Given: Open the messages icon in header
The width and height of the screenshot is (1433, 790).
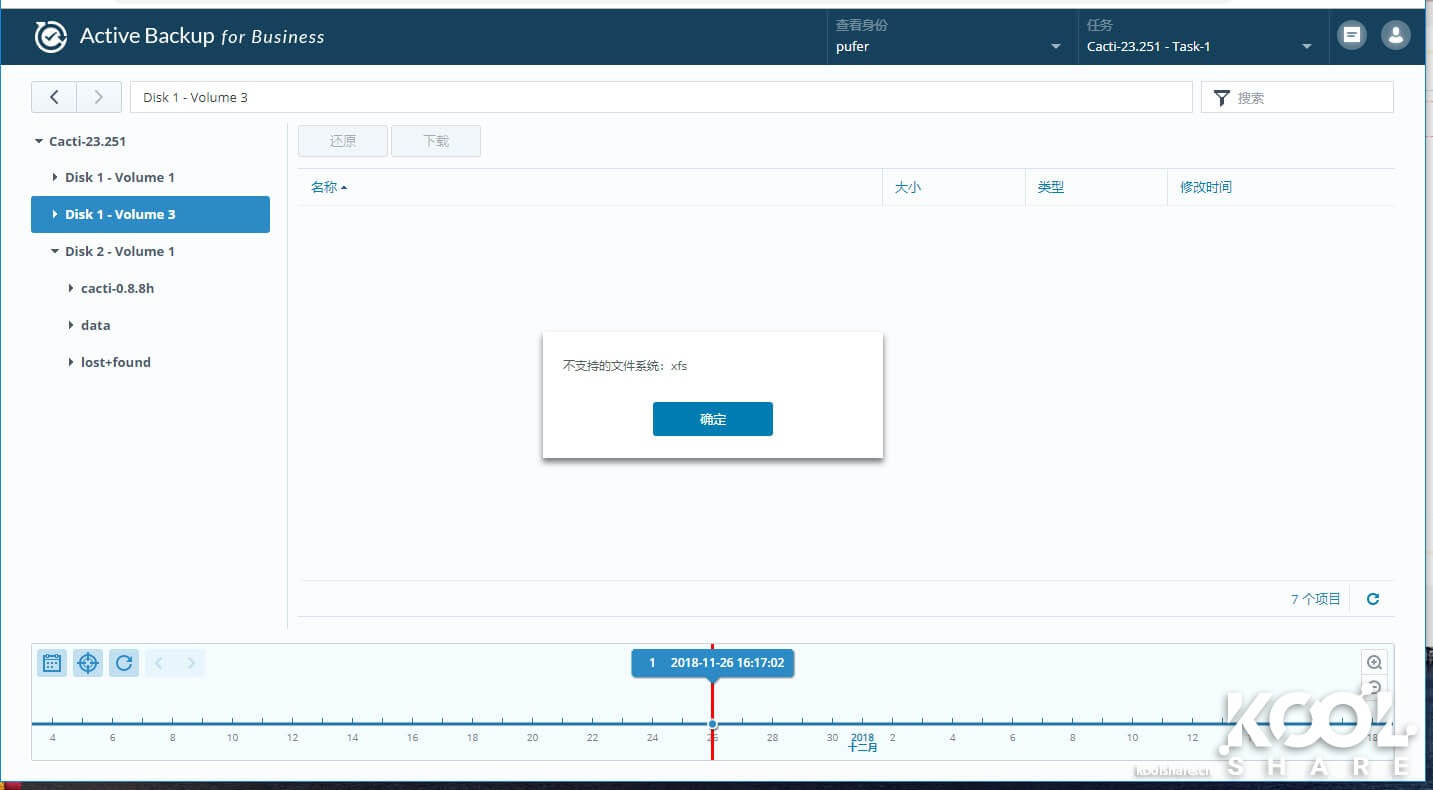Looking at the screenshot, I should tap(1352, 35).
